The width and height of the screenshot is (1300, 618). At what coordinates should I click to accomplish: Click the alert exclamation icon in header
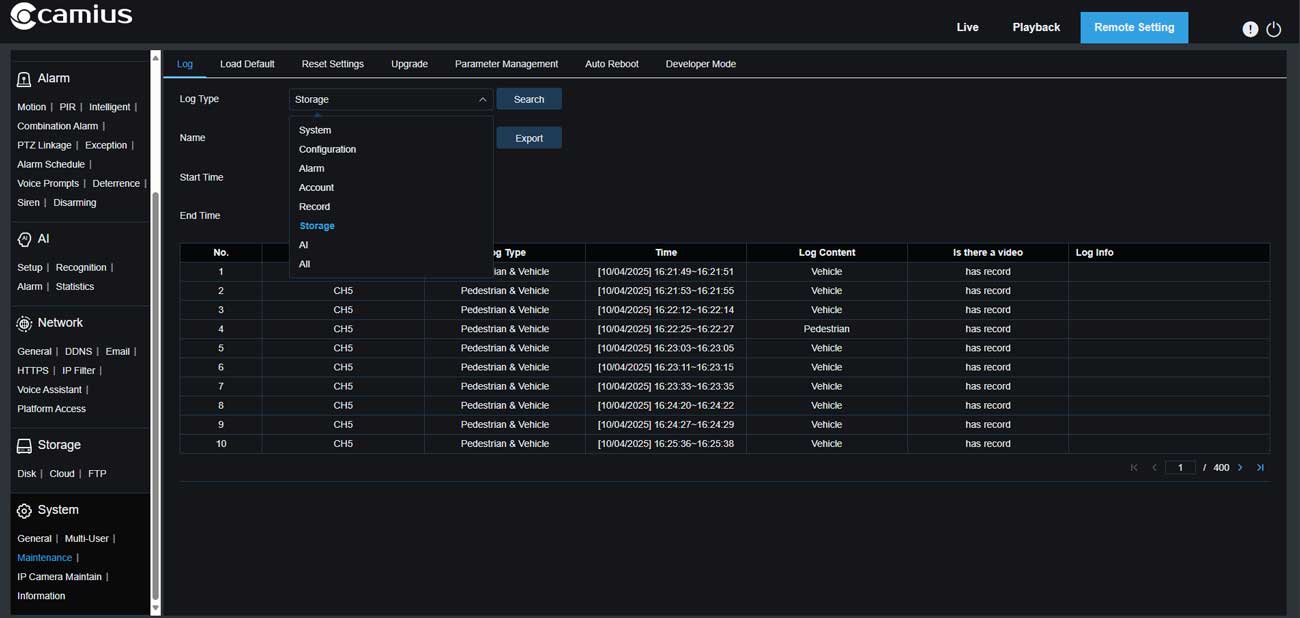click(1250, 29)
